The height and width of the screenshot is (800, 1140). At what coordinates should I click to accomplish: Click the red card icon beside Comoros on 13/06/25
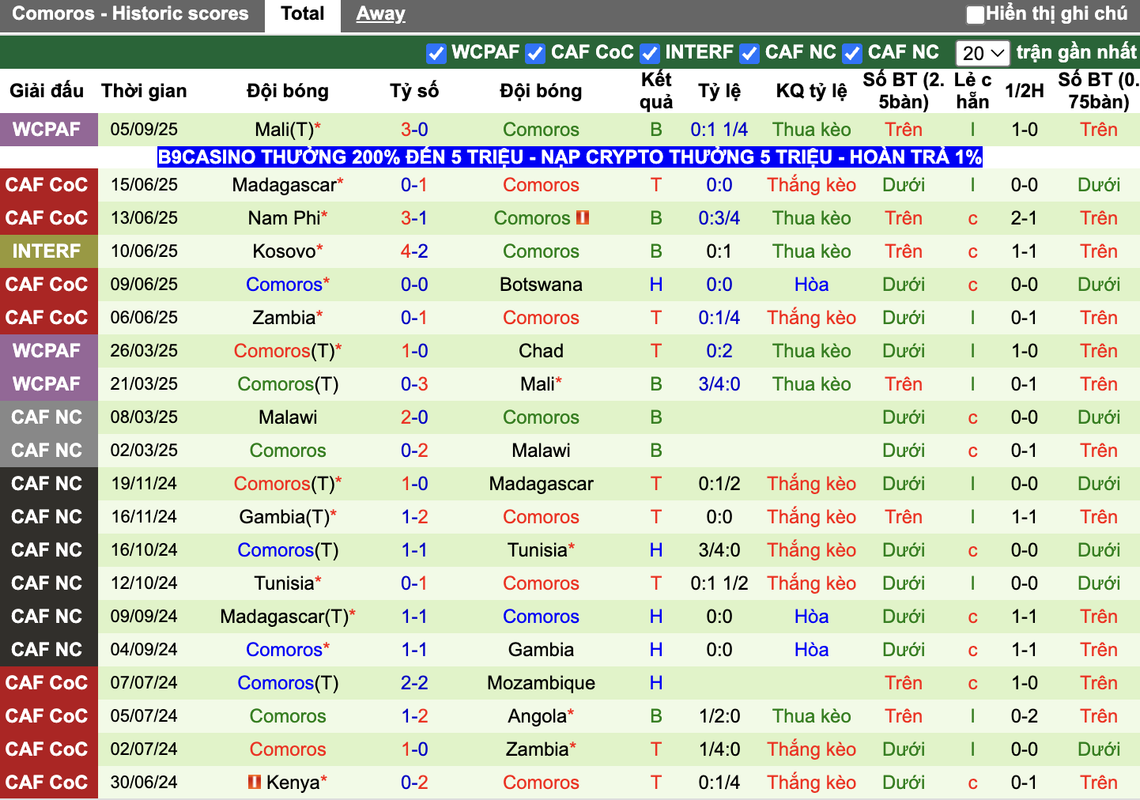(582, 217)
